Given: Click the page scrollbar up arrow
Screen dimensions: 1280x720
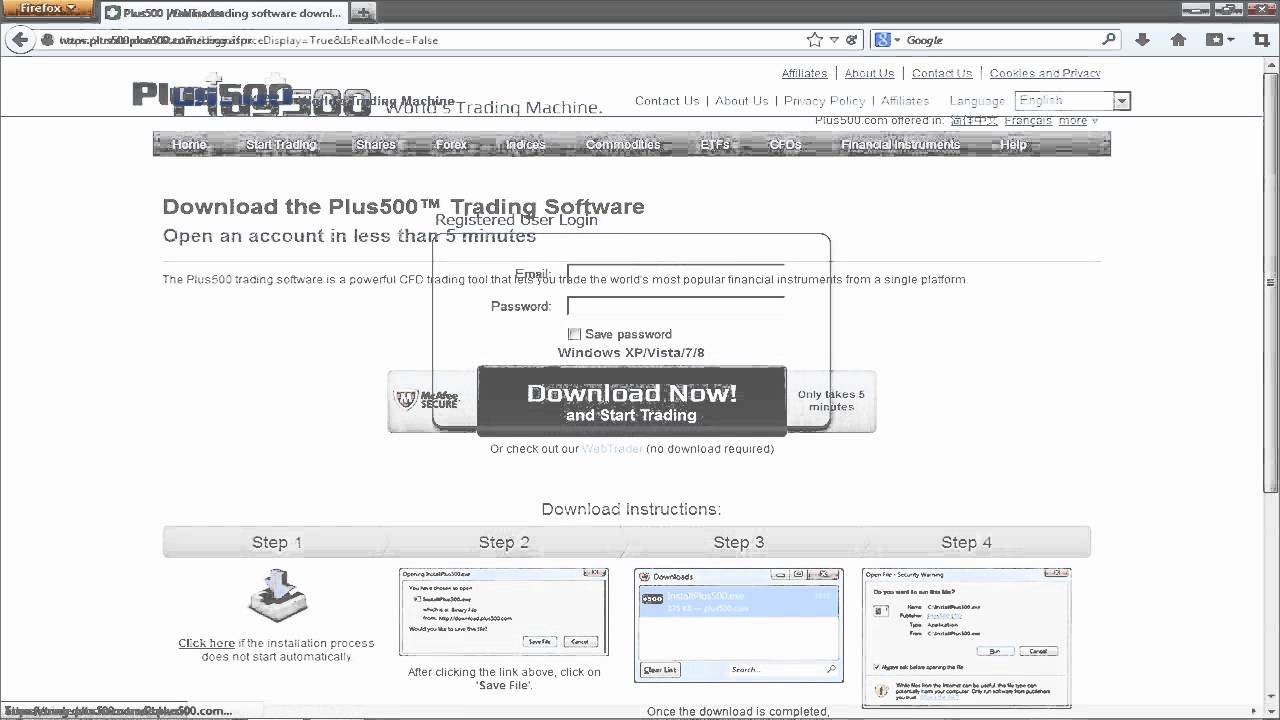Looking at the screenshot, I should pyautogui.click(x=1271, y=65).
